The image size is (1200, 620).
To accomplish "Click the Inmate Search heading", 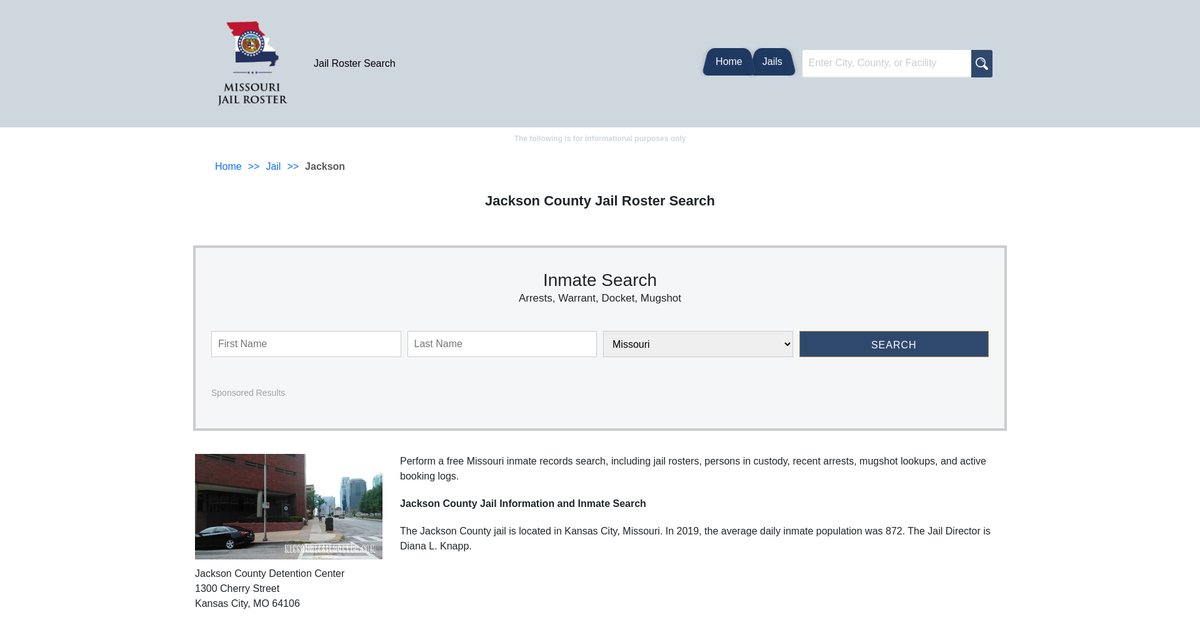I will pos(600,280).
